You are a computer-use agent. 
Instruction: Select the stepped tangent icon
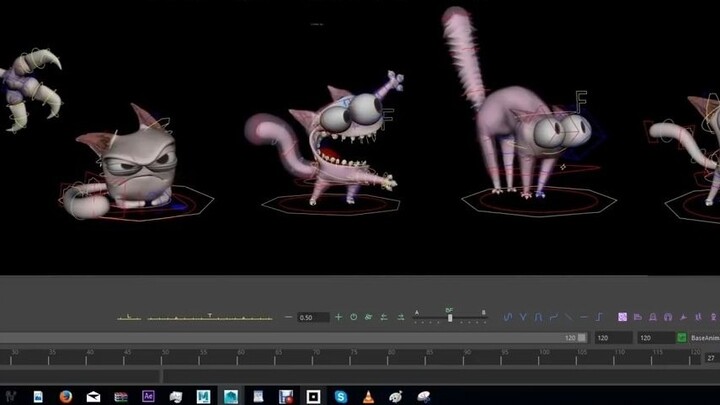pyautogui.click(x=599, y=317)
